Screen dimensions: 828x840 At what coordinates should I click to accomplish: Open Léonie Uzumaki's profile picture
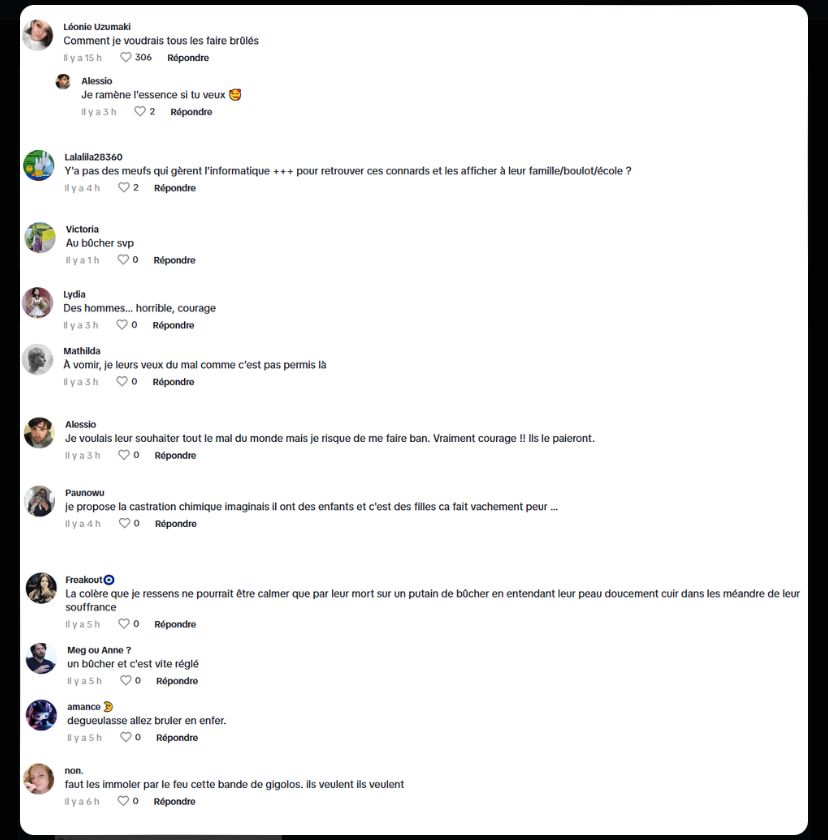click(37, 35)
